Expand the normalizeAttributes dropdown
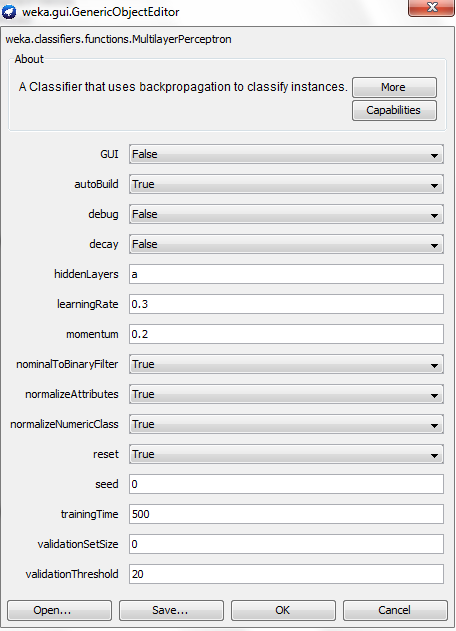Viewport: 456px width, 631px height. coord(286,394)
